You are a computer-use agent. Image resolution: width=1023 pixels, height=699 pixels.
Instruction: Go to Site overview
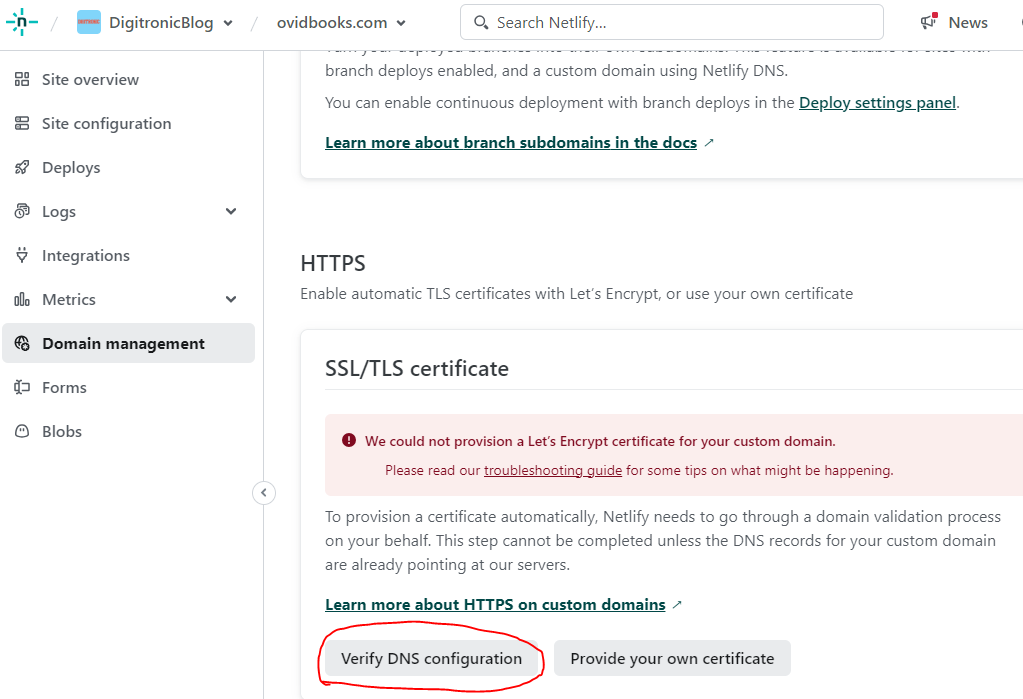[90, 80]
